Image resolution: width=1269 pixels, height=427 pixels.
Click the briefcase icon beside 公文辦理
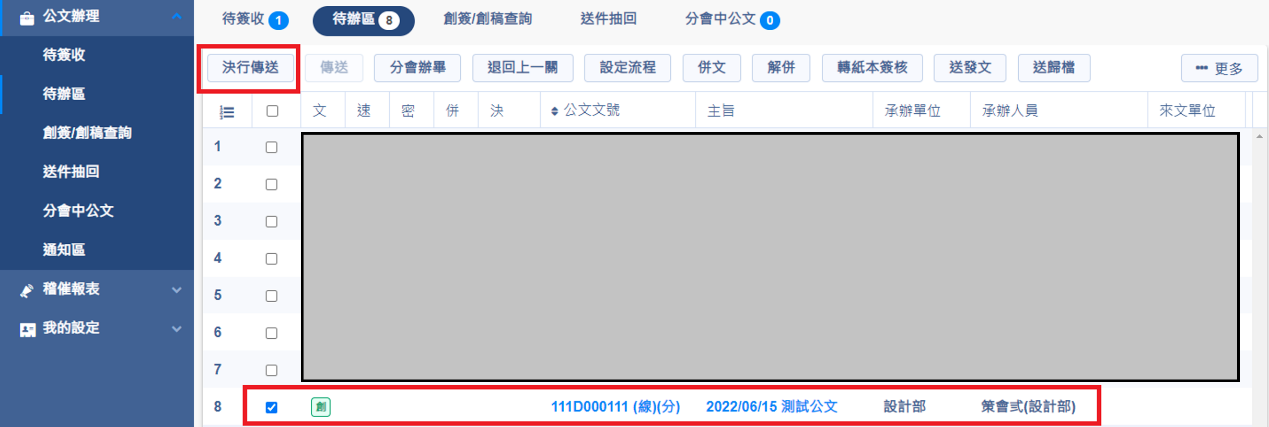click(x=27, y=17)
